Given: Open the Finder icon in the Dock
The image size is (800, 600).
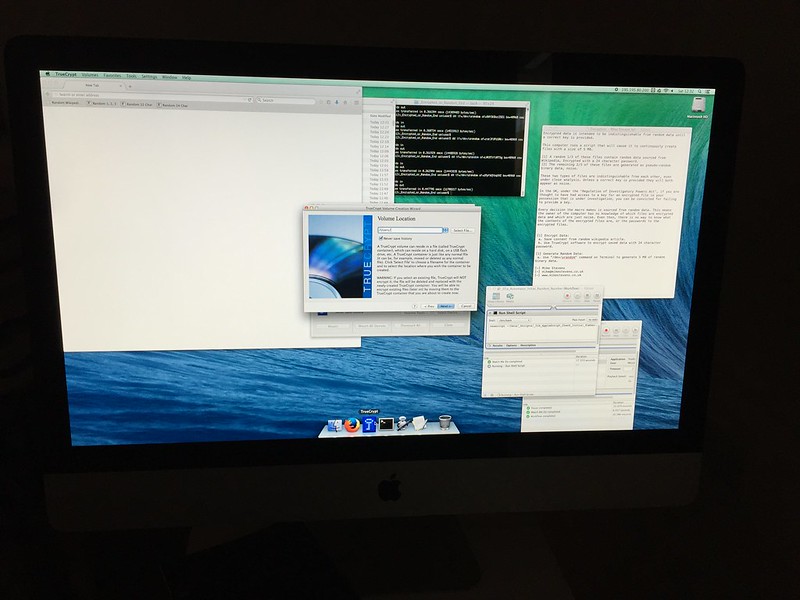Looking at the screenshot, I should tap(335, 424).
